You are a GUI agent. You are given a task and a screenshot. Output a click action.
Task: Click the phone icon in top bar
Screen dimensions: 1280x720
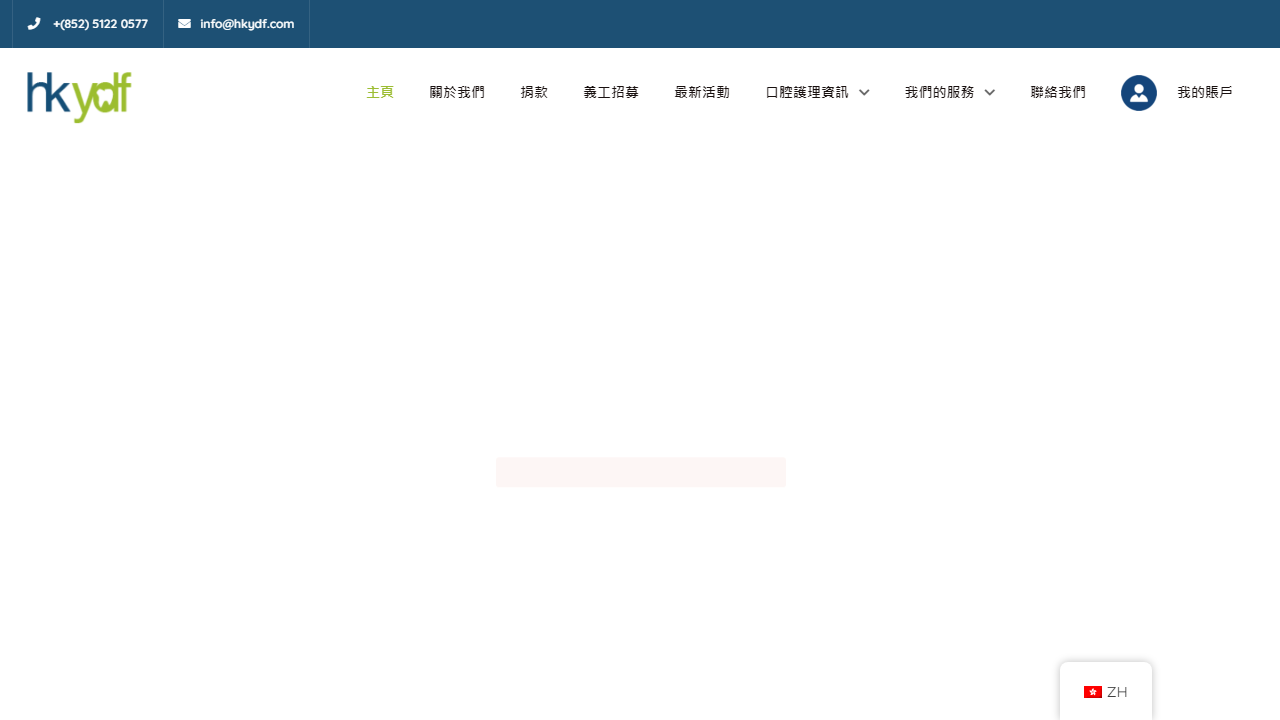tap(34, 24)
